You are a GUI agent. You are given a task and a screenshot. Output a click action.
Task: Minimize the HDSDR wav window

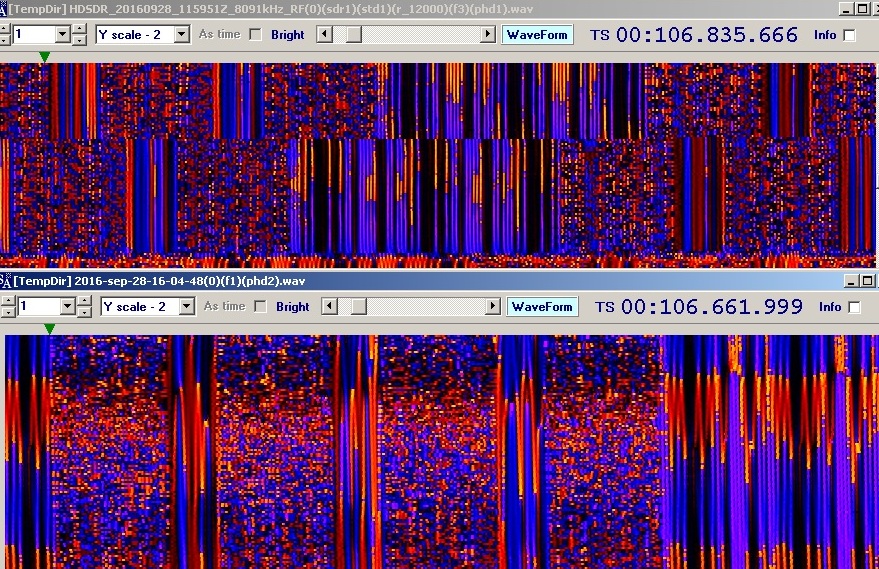tap(846, 9)
